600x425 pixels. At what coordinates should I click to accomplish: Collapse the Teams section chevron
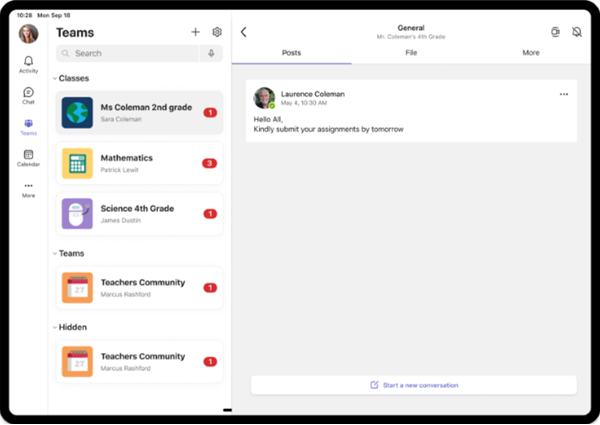click(55, 253)
